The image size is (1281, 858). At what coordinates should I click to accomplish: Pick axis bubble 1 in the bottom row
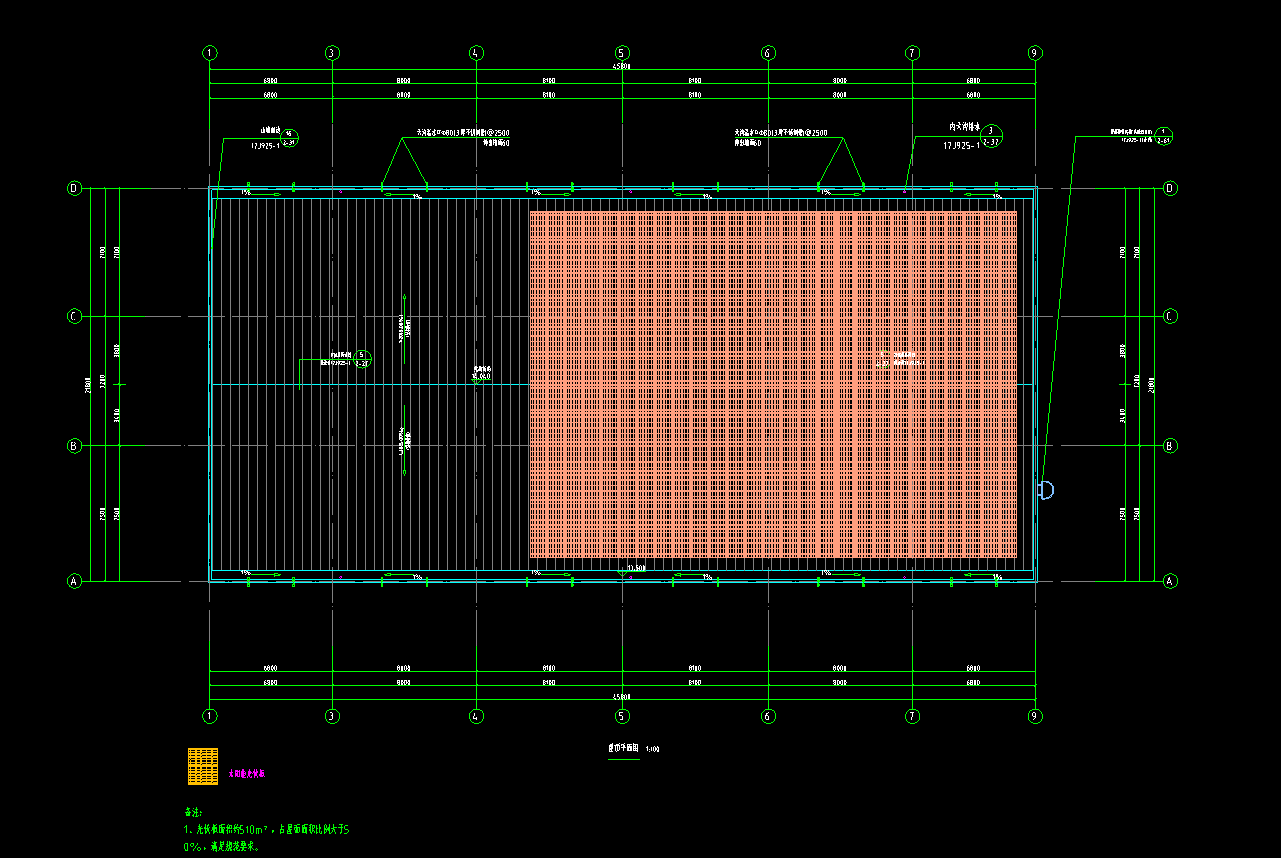point(210,716)
